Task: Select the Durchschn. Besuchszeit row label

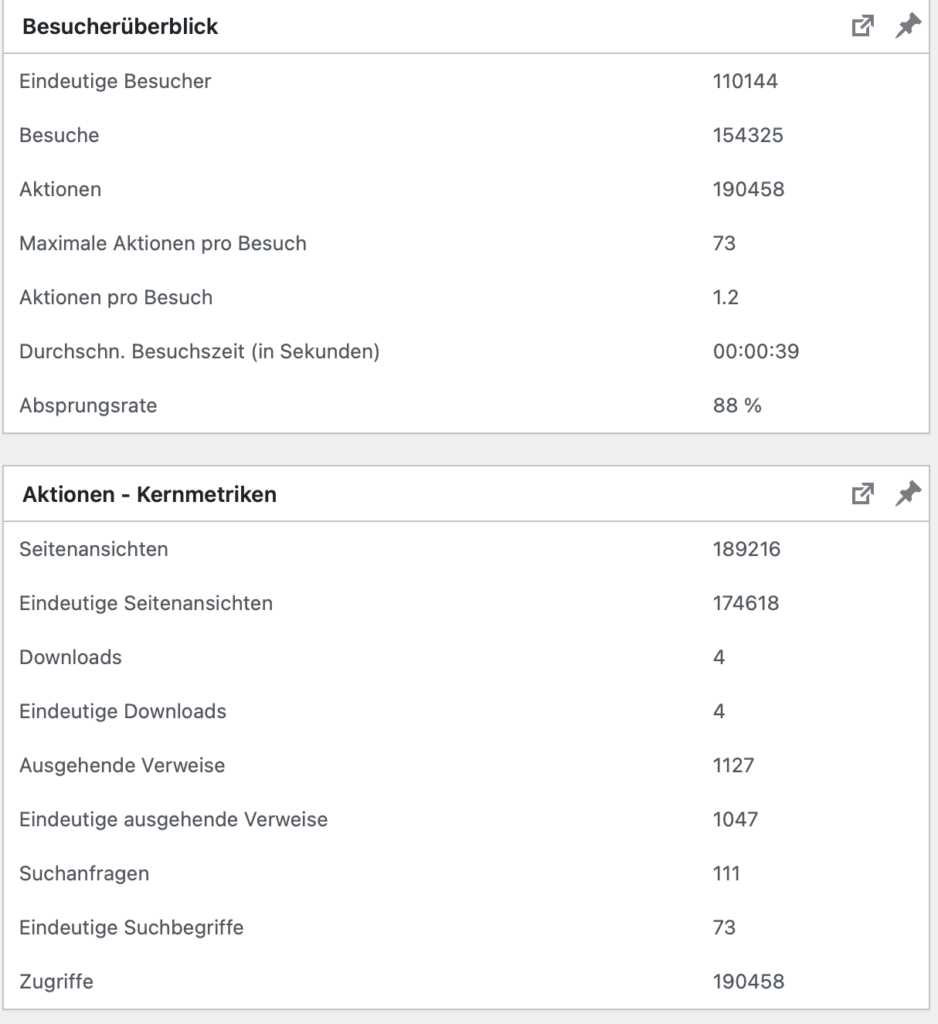Action: [199, 352]
